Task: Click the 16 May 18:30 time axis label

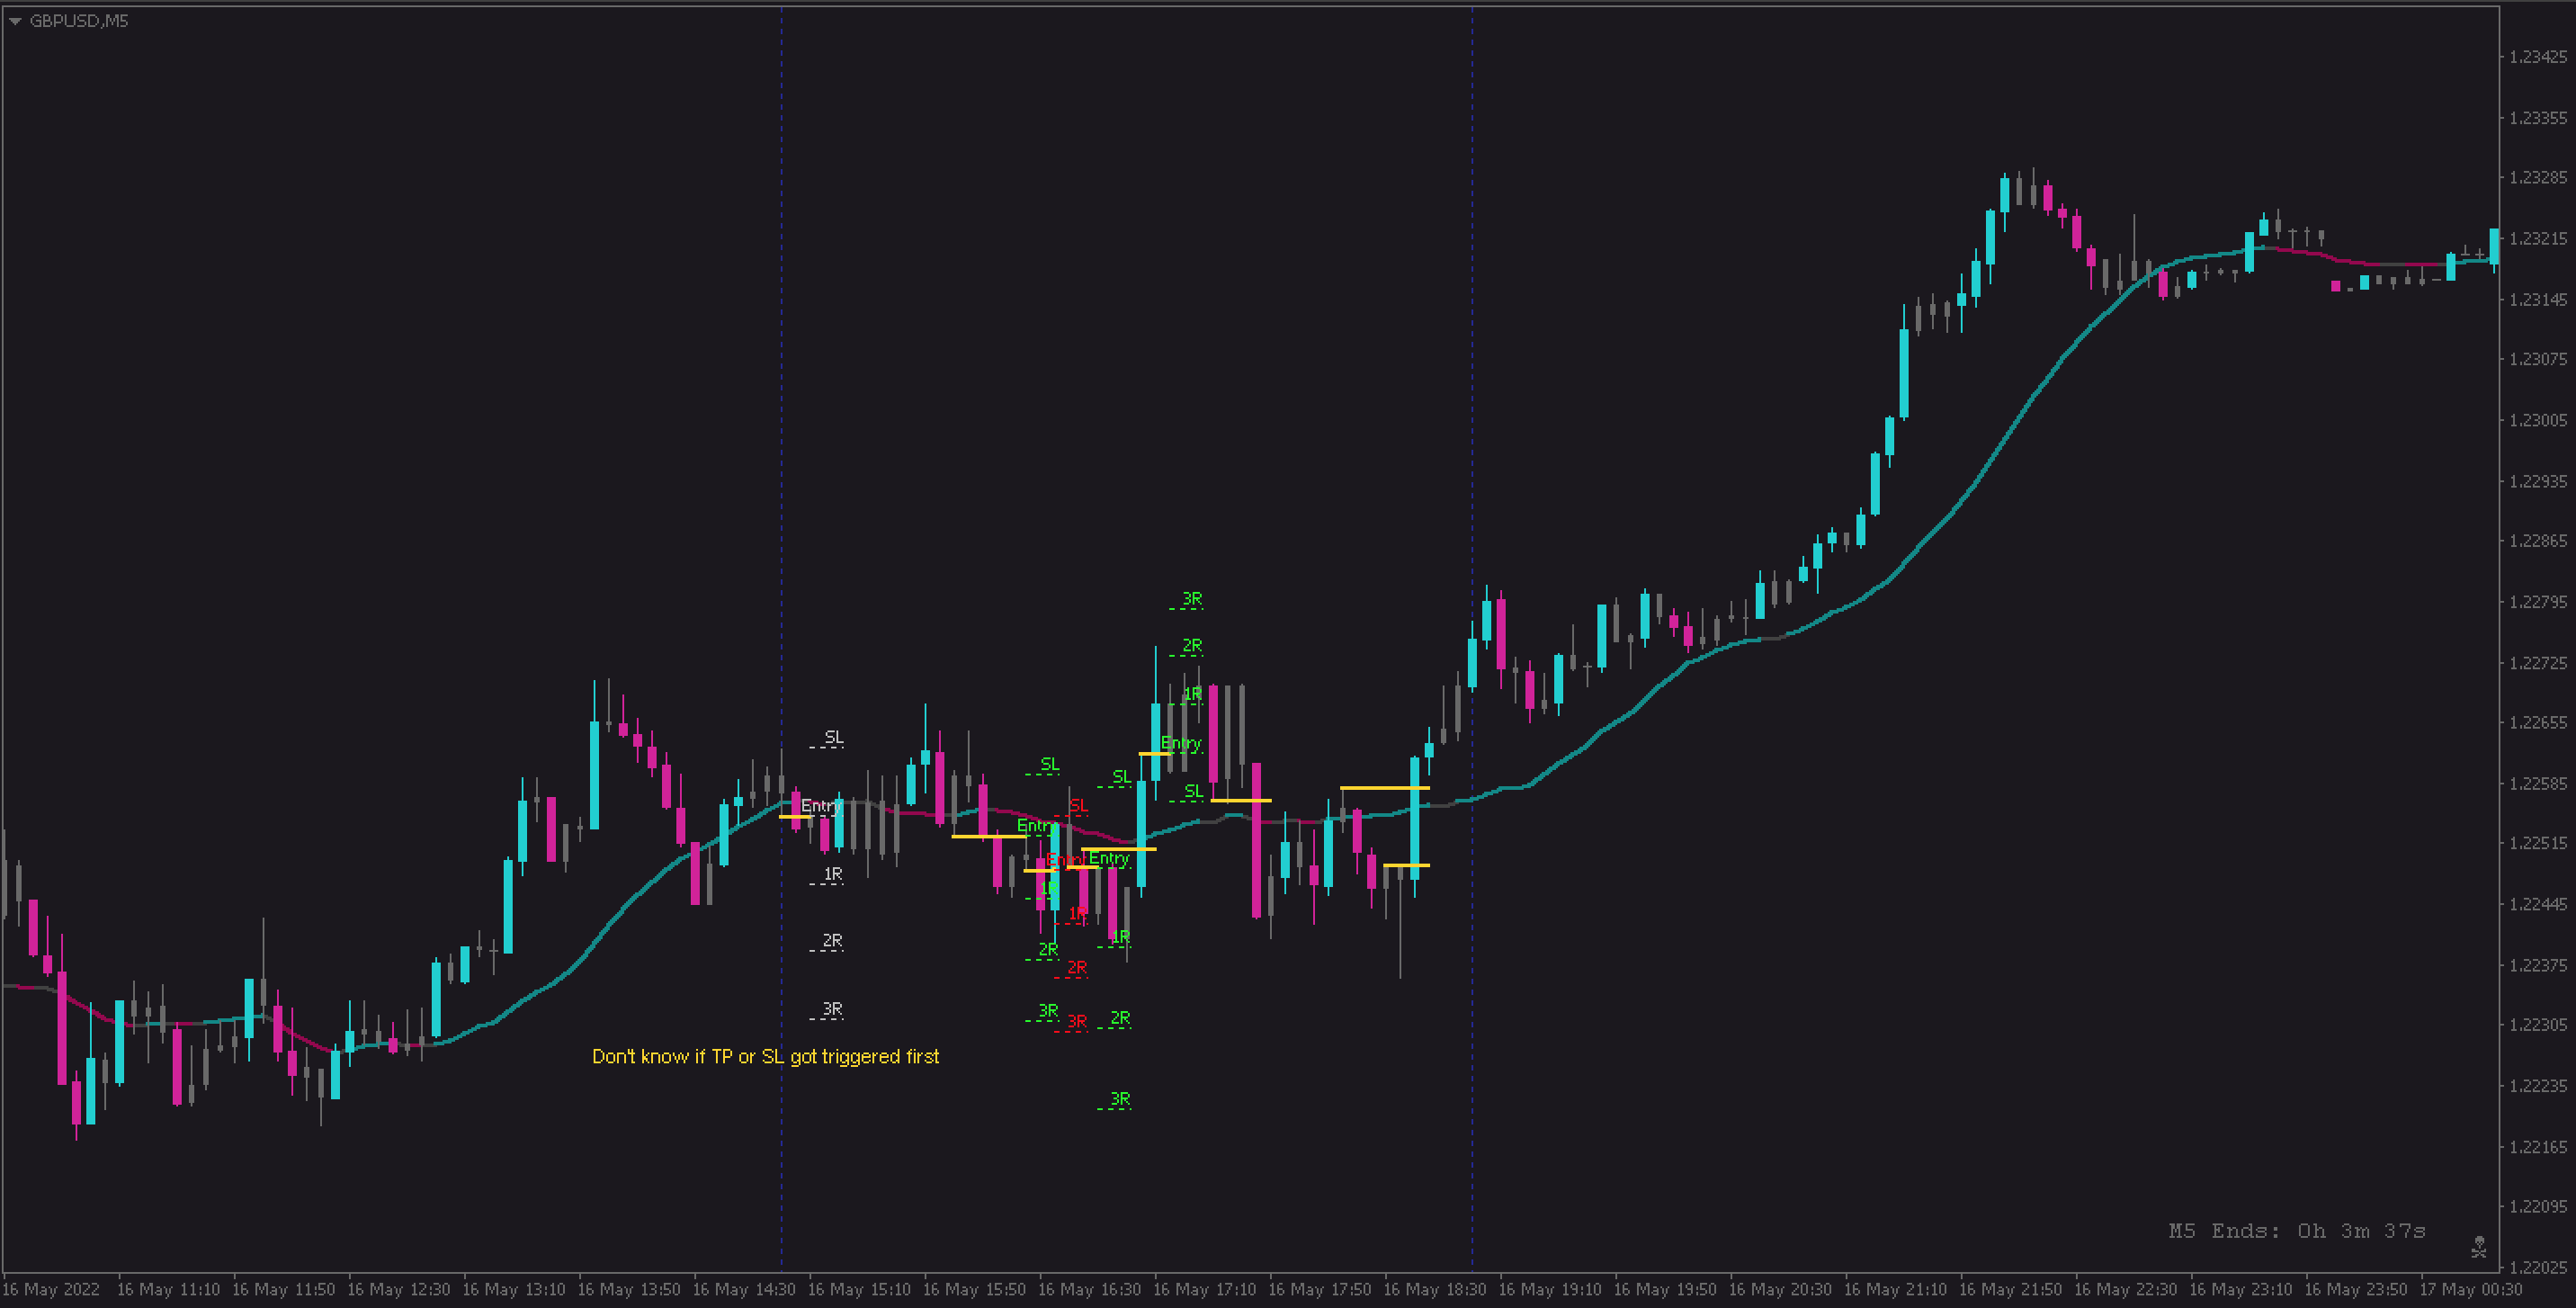Action: point(1434,1290)
